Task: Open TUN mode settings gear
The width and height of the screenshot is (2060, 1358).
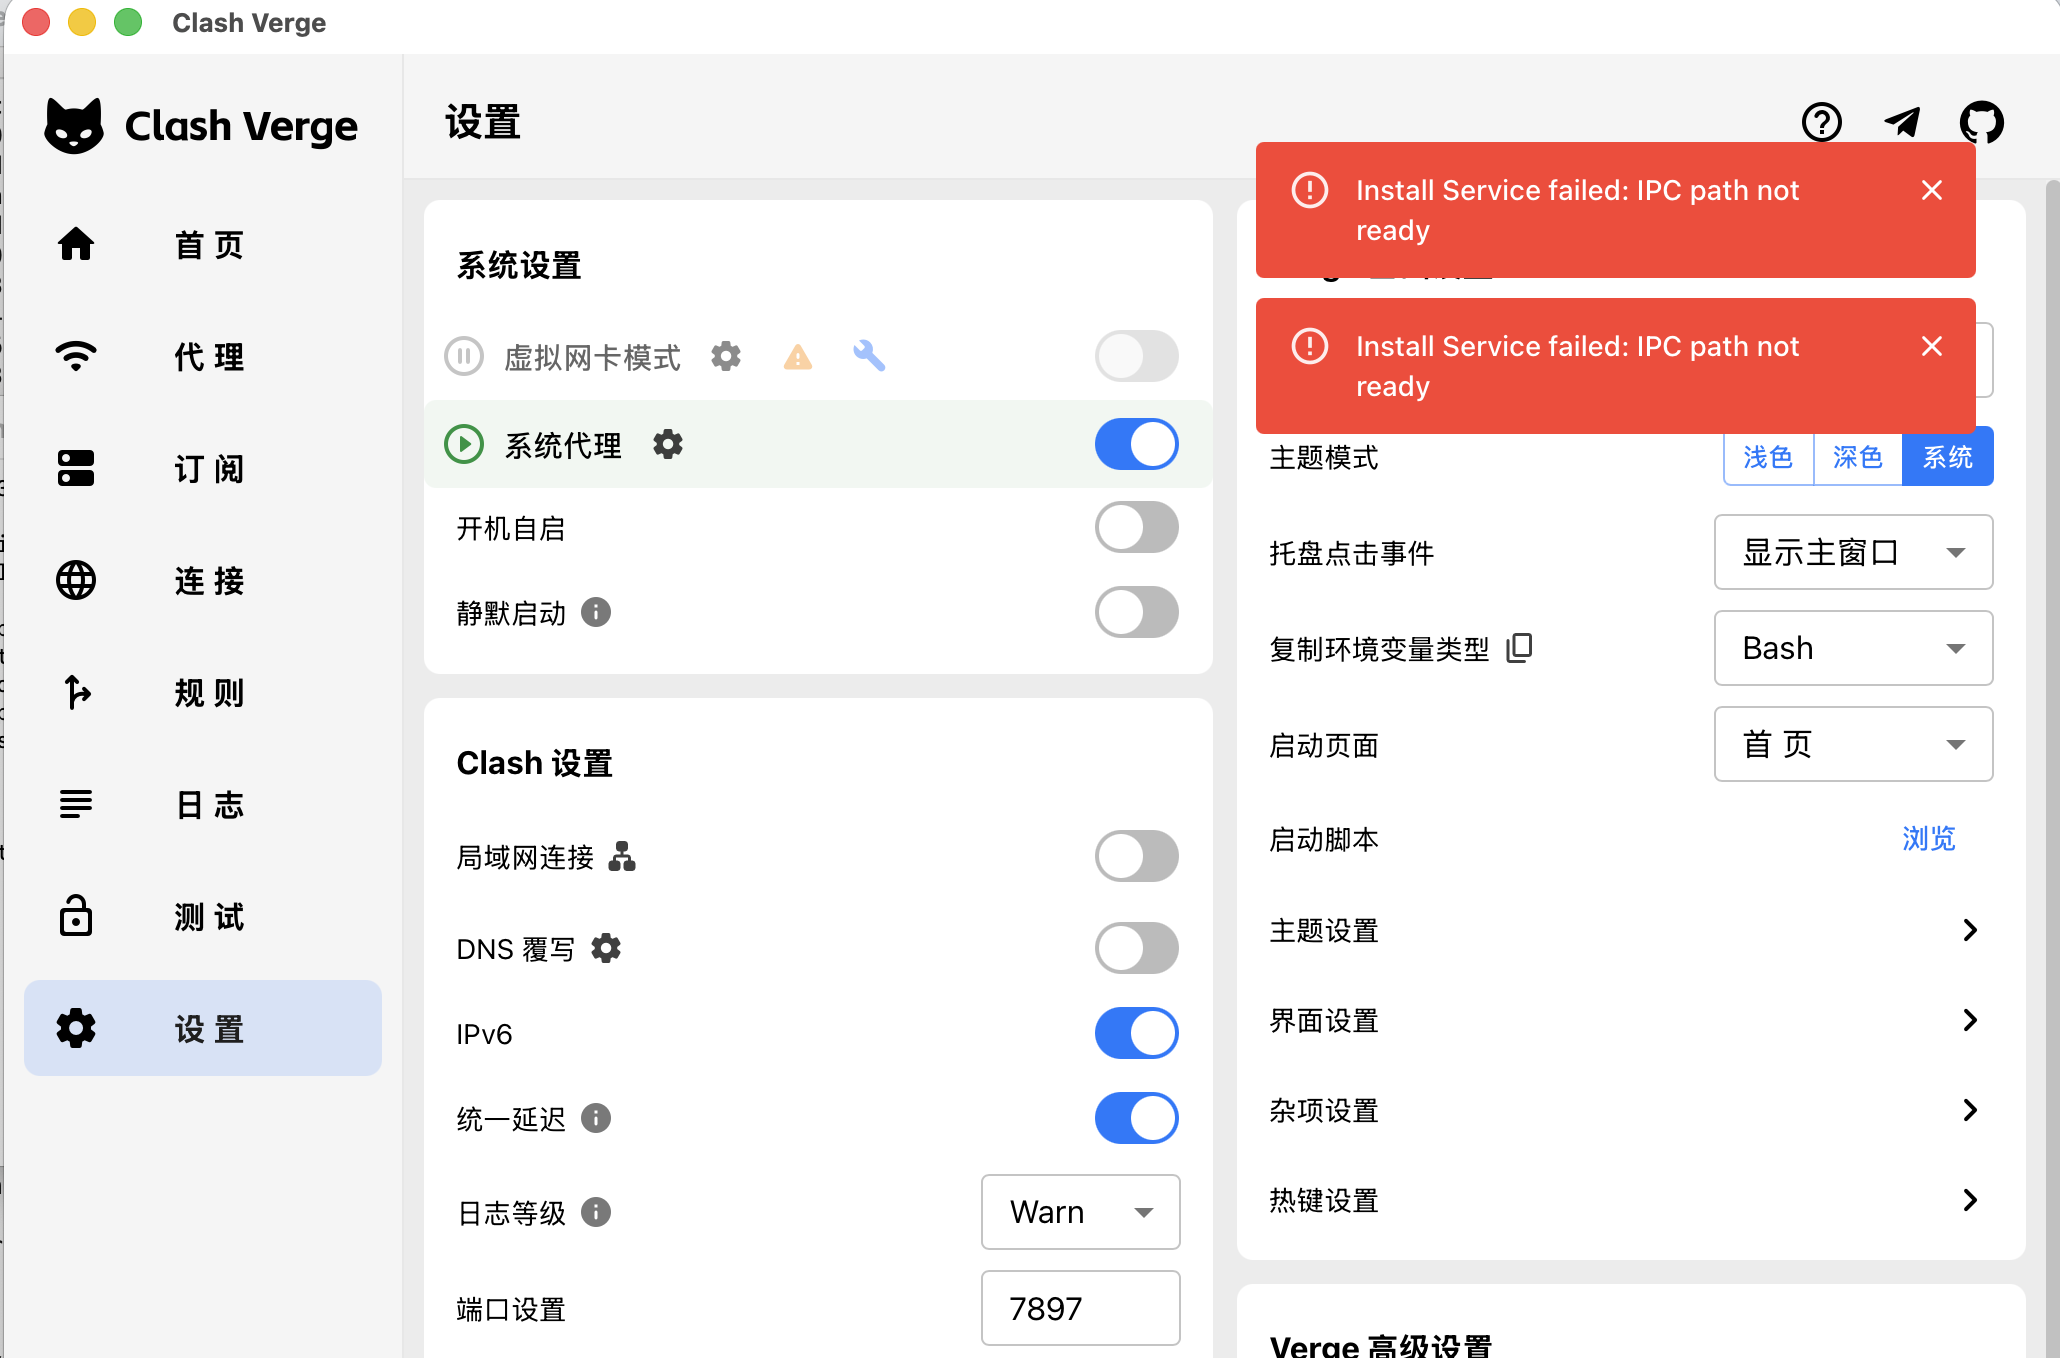Action: pos(726,356)
